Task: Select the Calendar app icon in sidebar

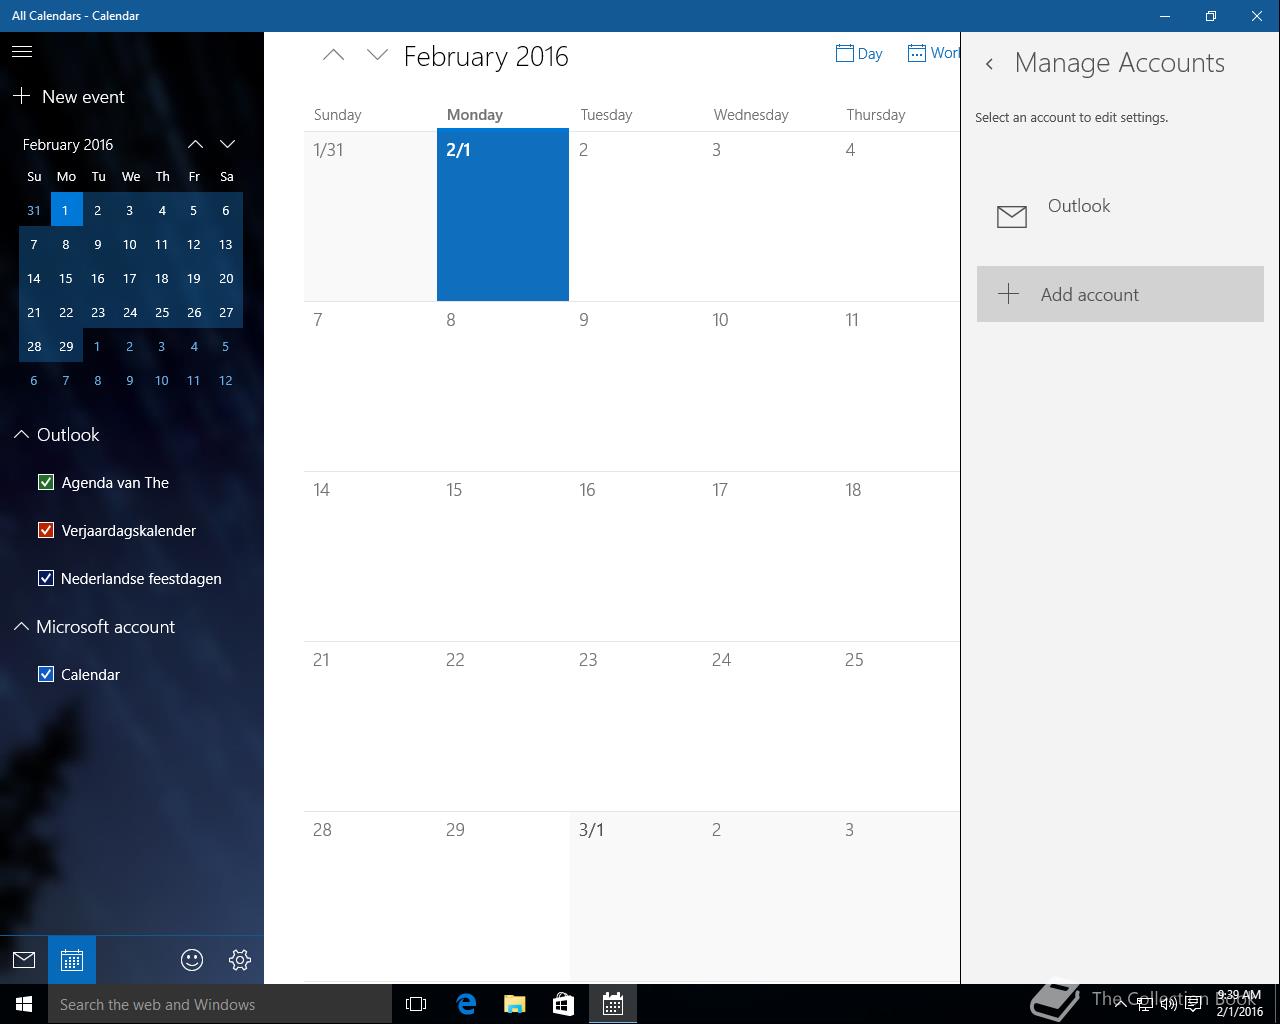Action: (x=72, y=960)
